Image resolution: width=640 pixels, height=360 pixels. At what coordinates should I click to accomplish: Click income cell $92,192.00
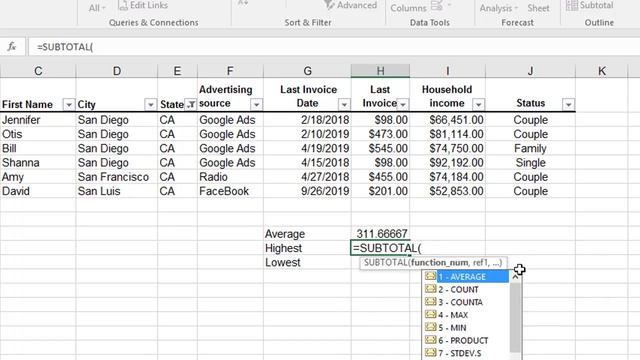point(448,163)
